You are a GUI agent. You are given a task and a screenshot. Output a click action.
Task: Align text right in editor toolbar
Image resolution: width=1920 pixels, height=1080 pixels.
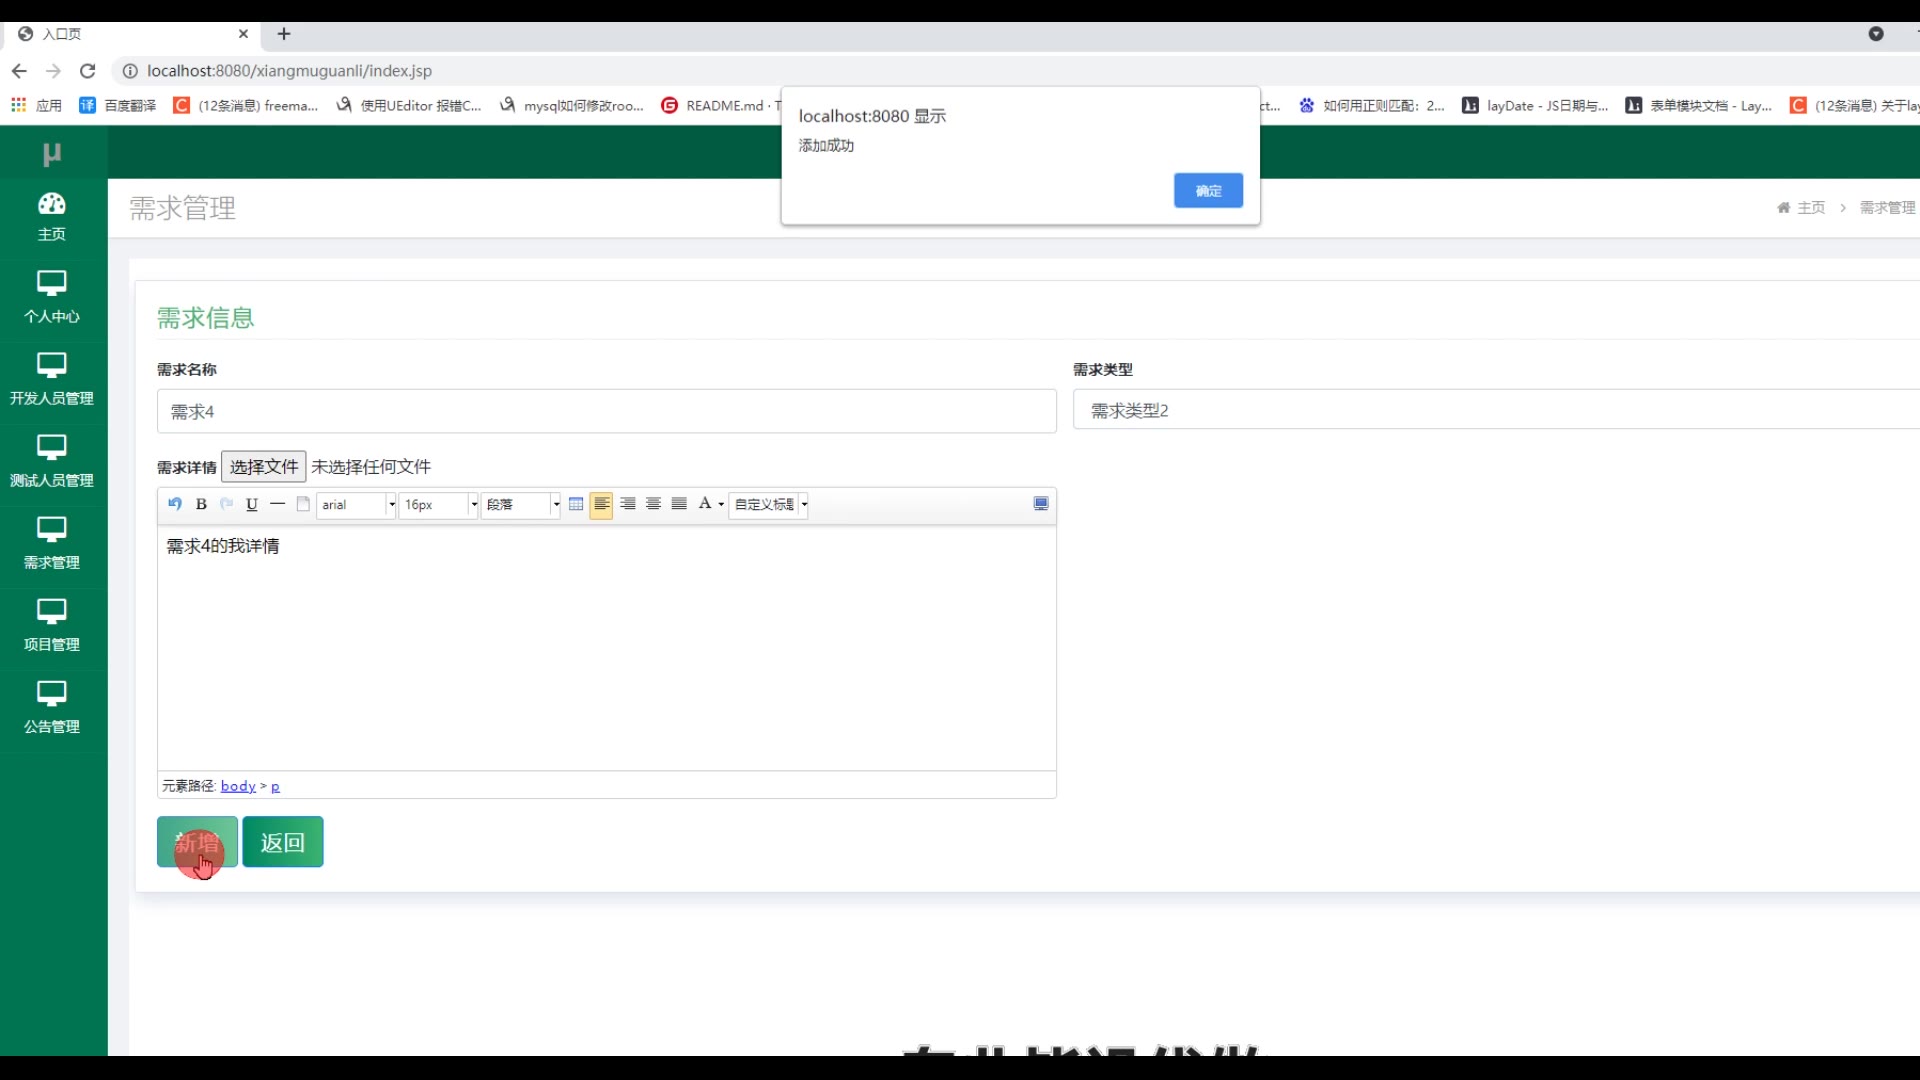pos(628,504)
